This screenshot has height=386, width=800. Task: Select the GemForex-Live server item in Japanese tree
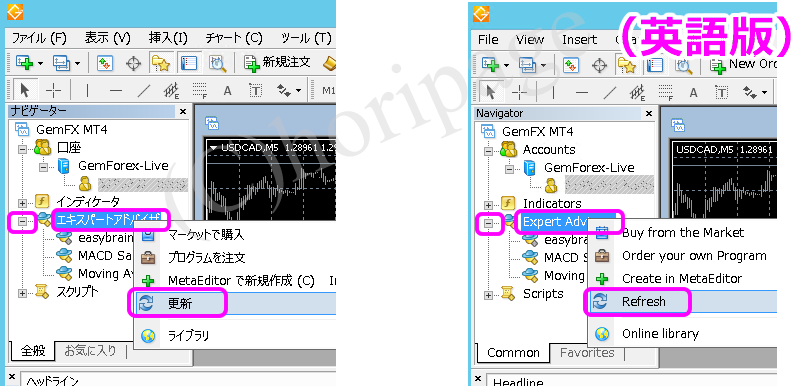(x=123, y=166)
